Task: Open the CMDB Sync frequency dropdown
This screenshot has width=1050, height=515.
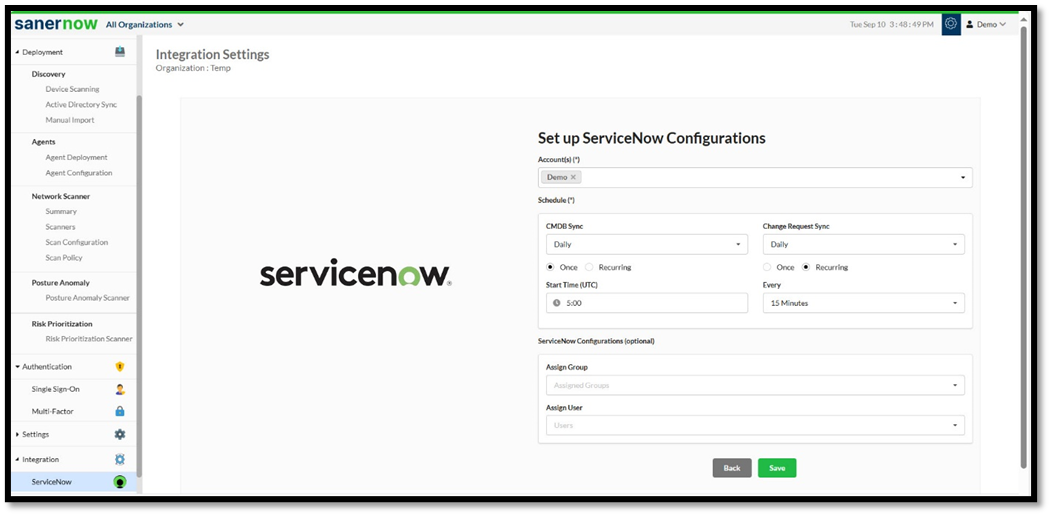Action: click(x=647, y=244)
